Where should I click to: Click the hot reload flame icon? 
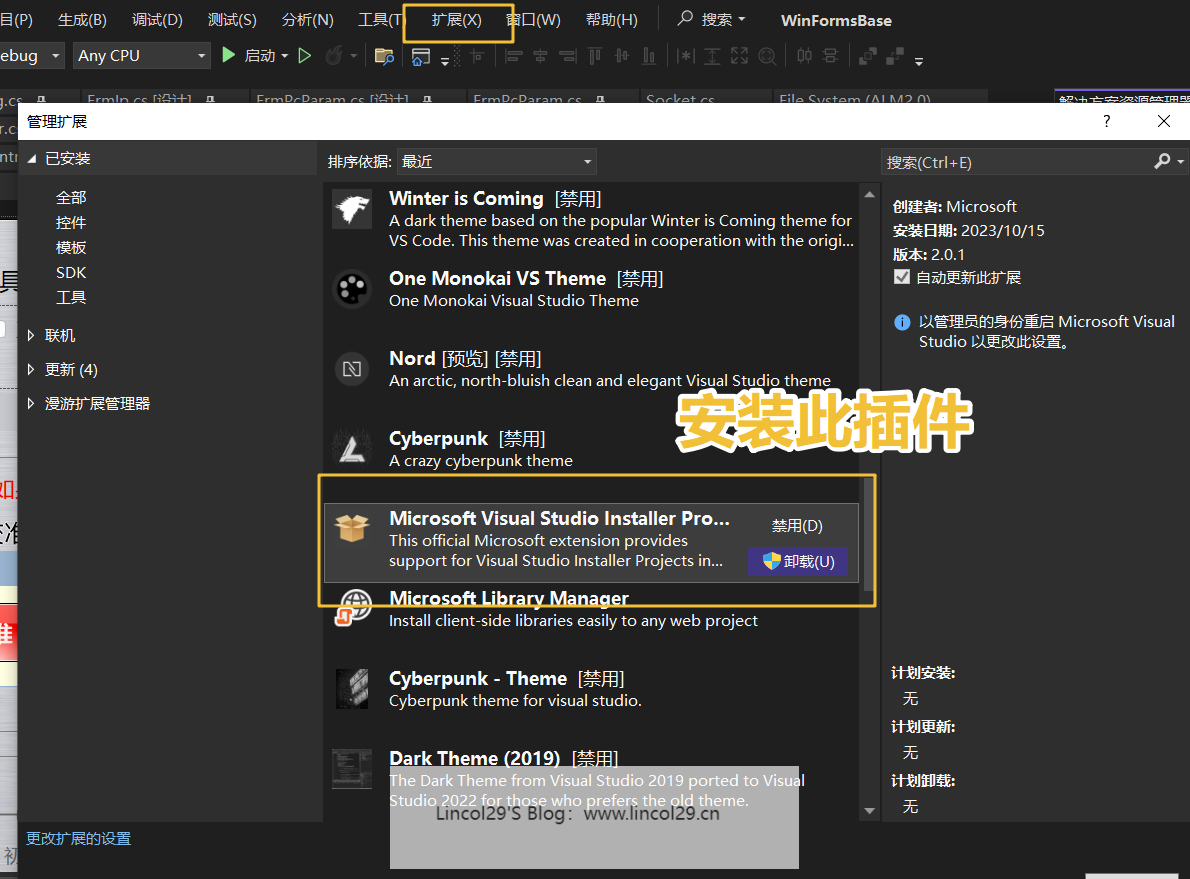click(x=333, y=55)
